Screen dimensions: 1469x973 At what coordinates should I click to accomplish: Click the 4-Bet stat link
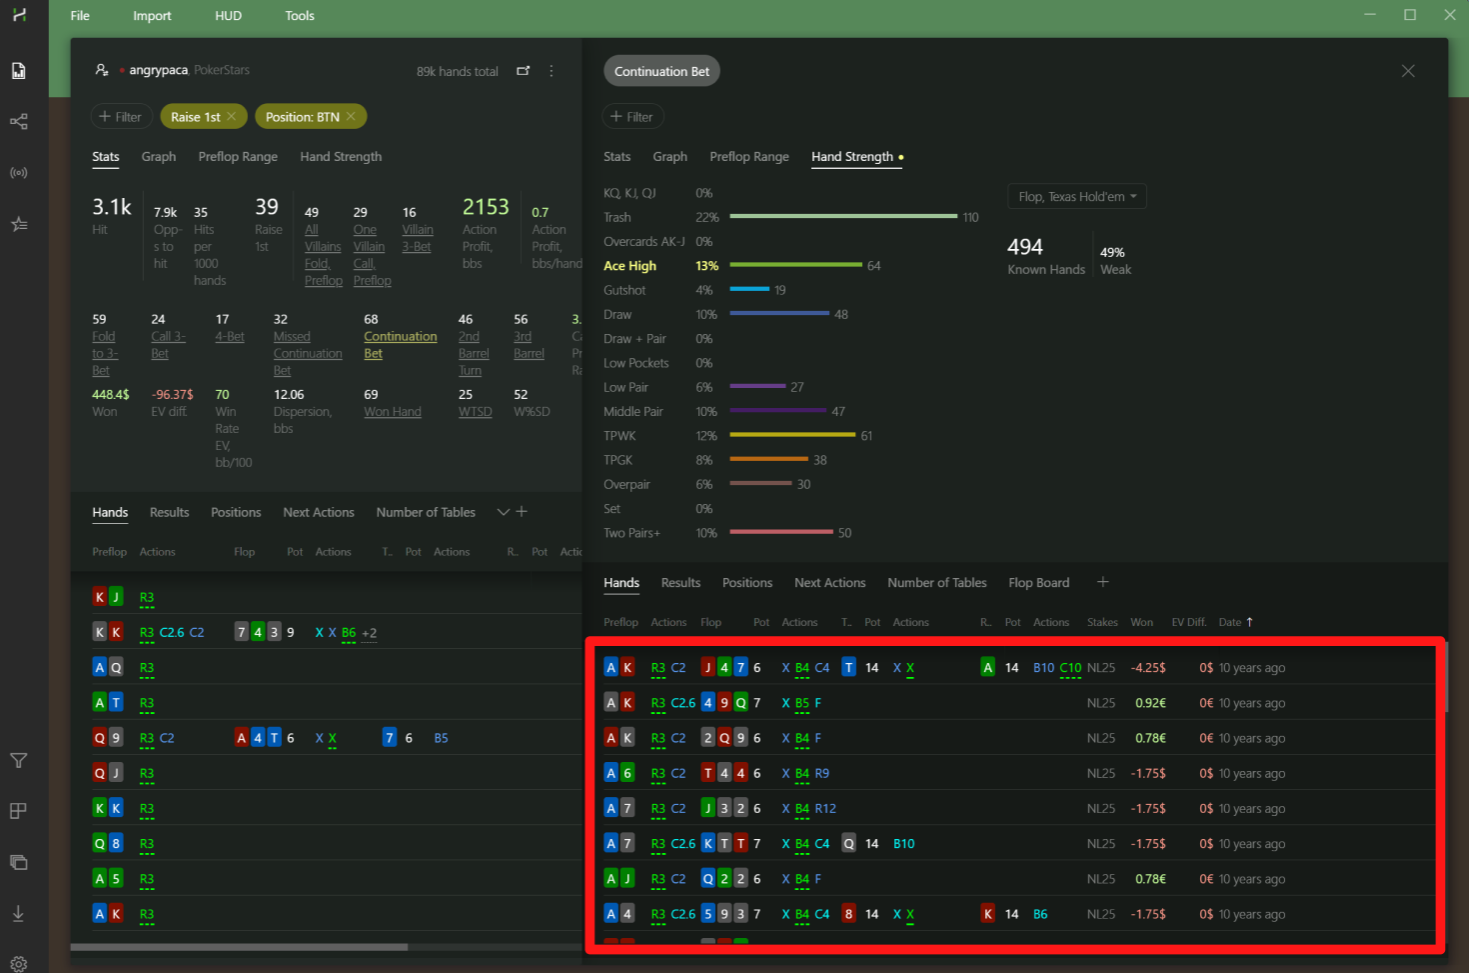(230, 337)
